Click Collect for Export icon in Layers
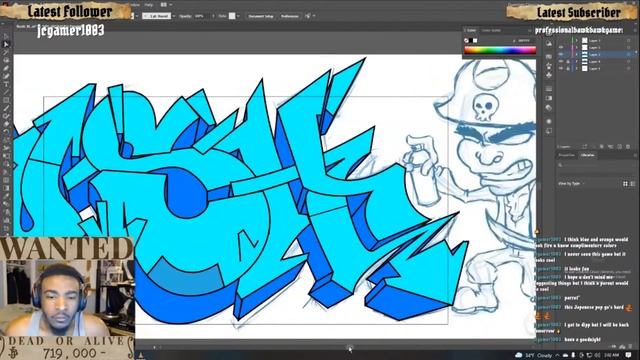Viewport: 640px width, 360px height. (585, 147)
